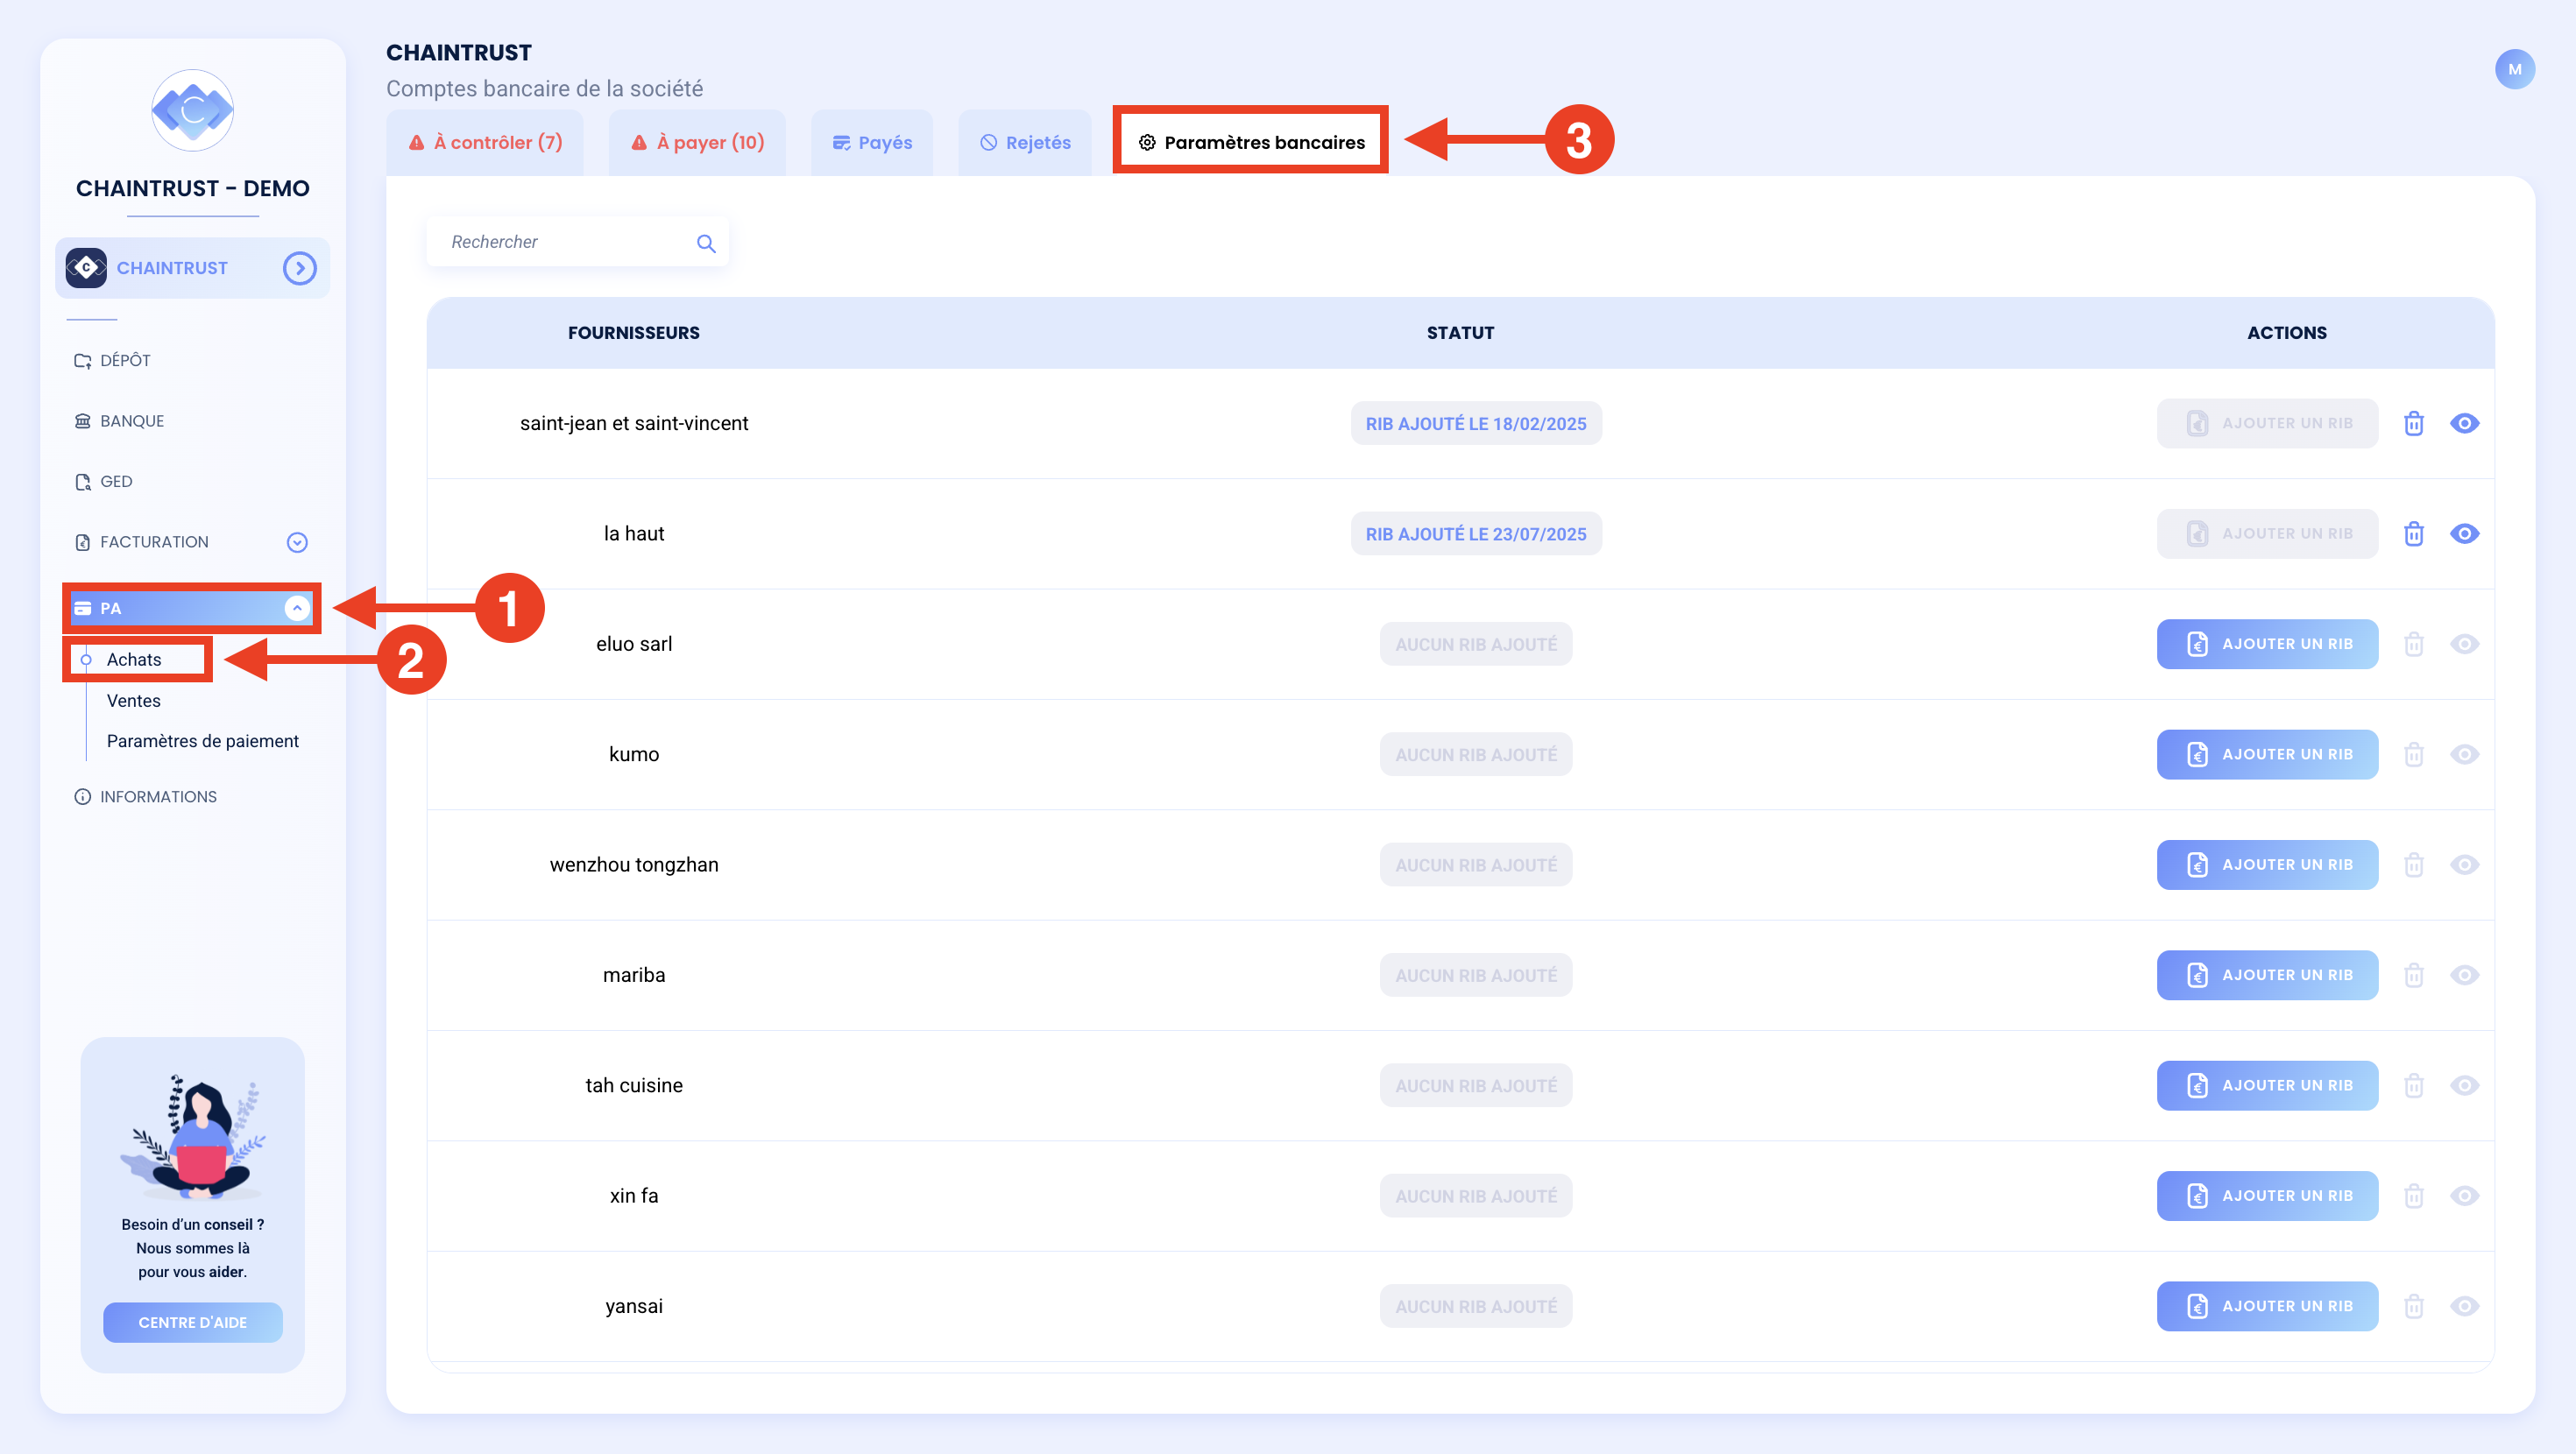Click disabled Ajouter un RIB for la haut

click(2267, 534)
